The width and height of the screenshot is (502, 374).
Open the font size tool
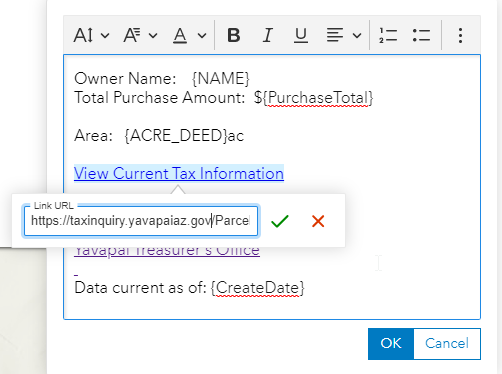(x=83, y=35)
